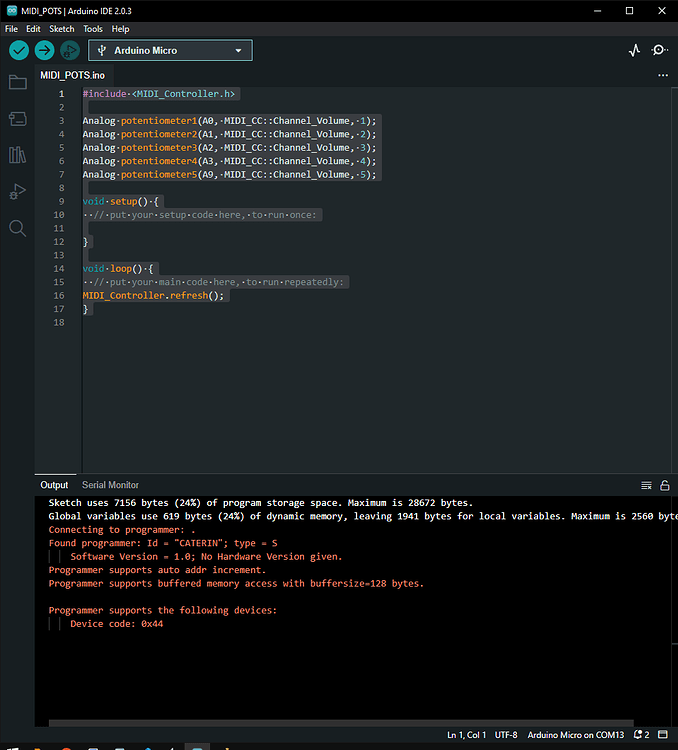Switch to the Serial Monitor tab

click(x=110, y=485)
